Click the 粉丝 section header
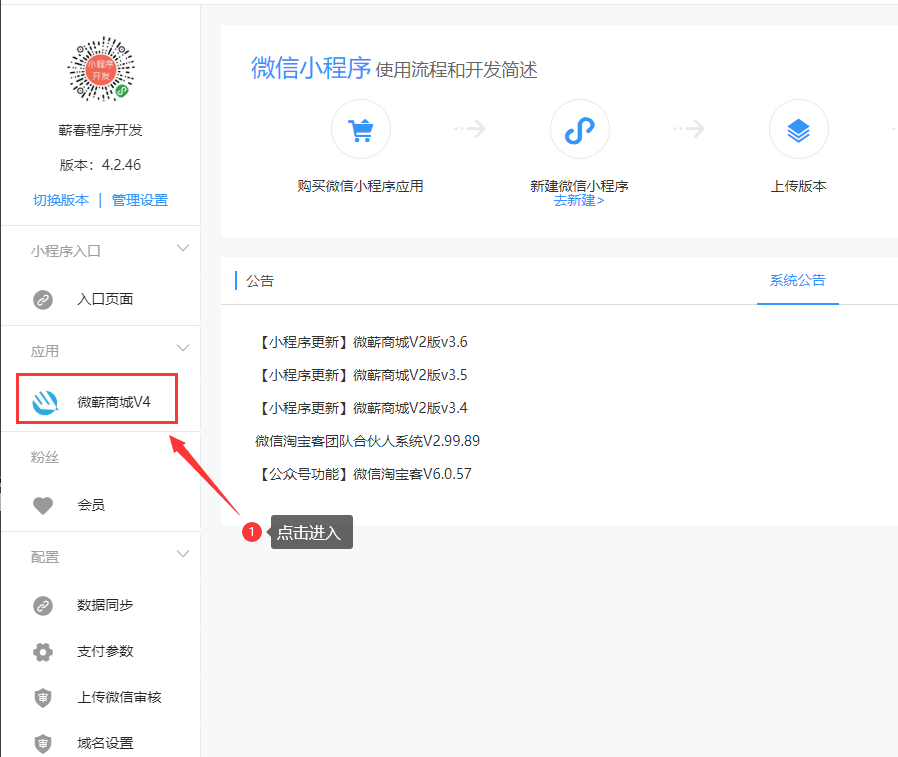Viewport: 898px width, 757px height. [45, 457]
